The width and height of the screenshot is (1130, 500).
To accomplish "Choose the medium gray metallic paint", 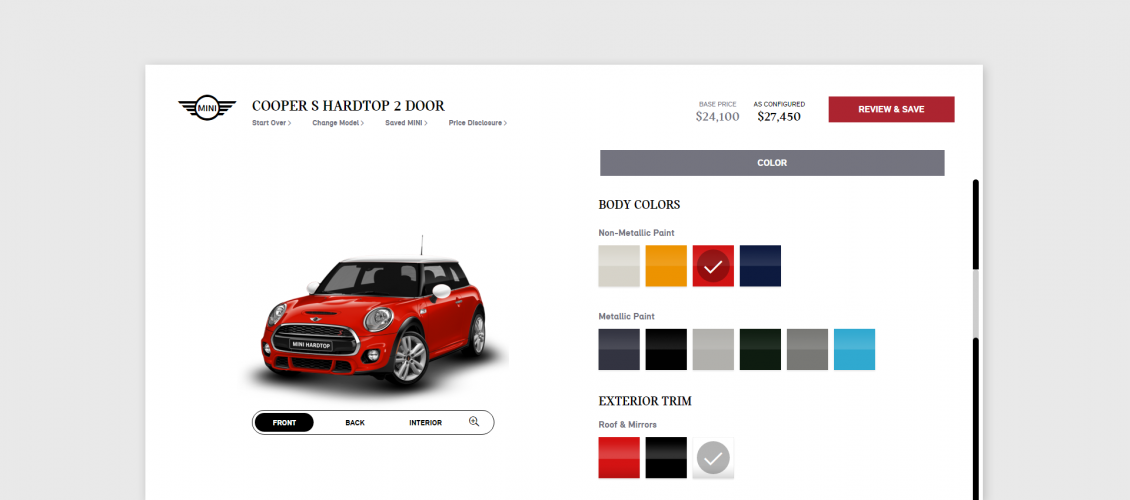I will click(x=807, y=349).
